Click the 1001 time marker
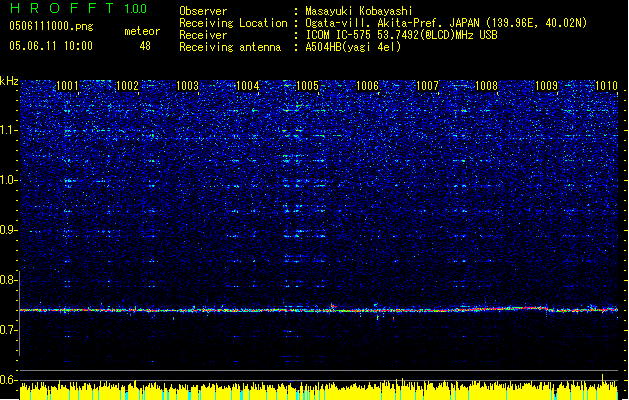Screen dimensions: 629x400 point(67,86)
